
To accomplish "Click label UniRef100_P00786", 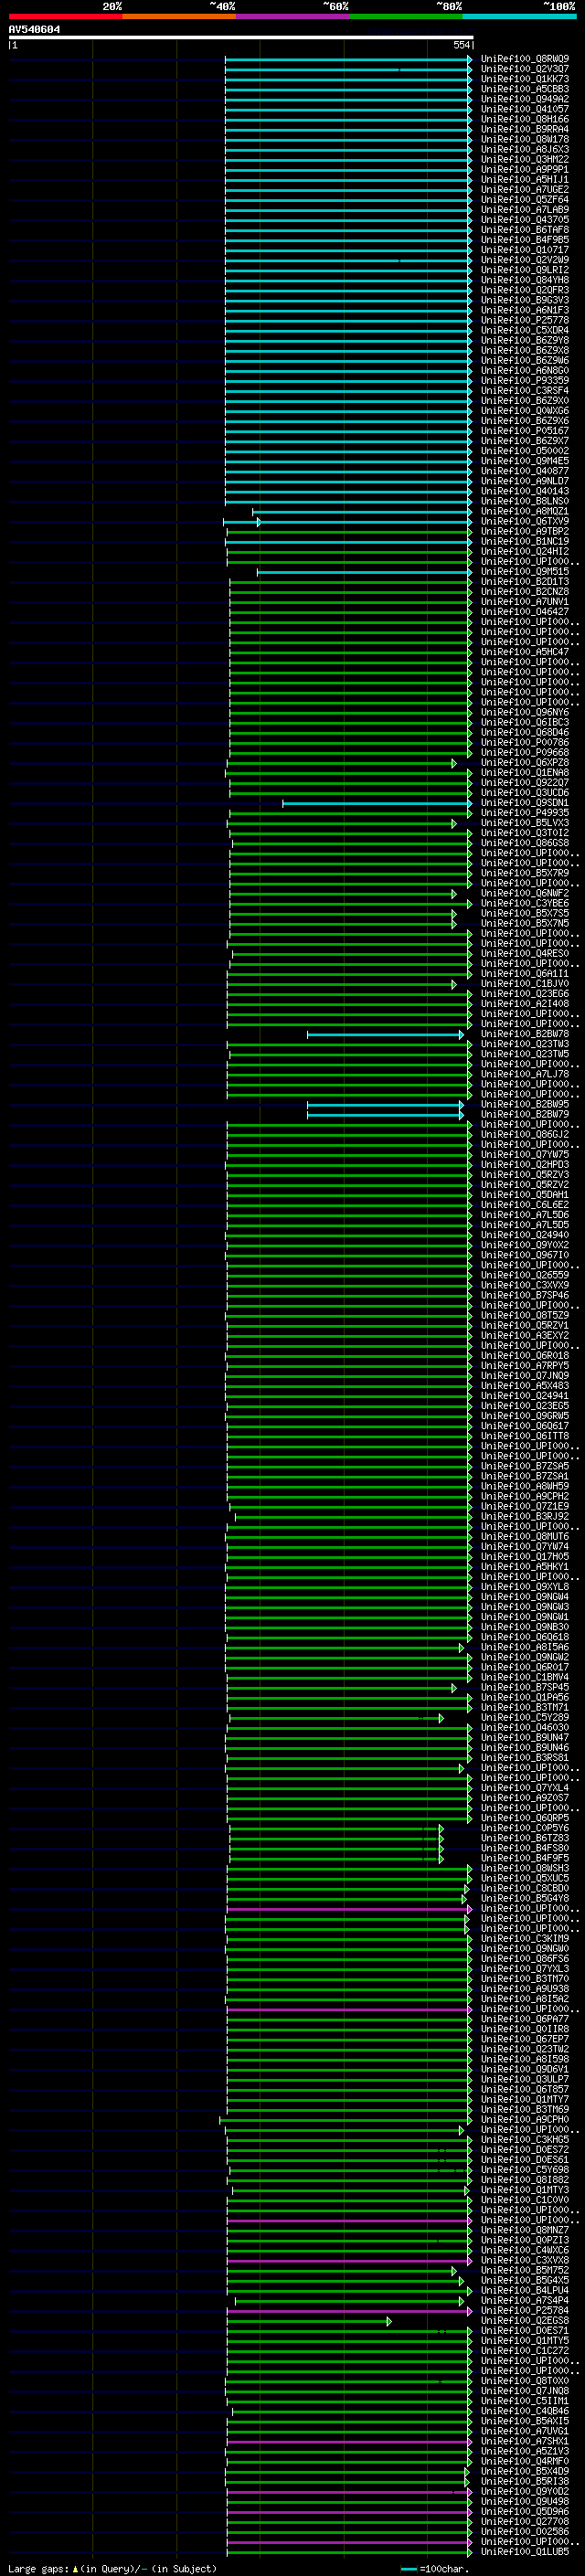I will (525, 742).
